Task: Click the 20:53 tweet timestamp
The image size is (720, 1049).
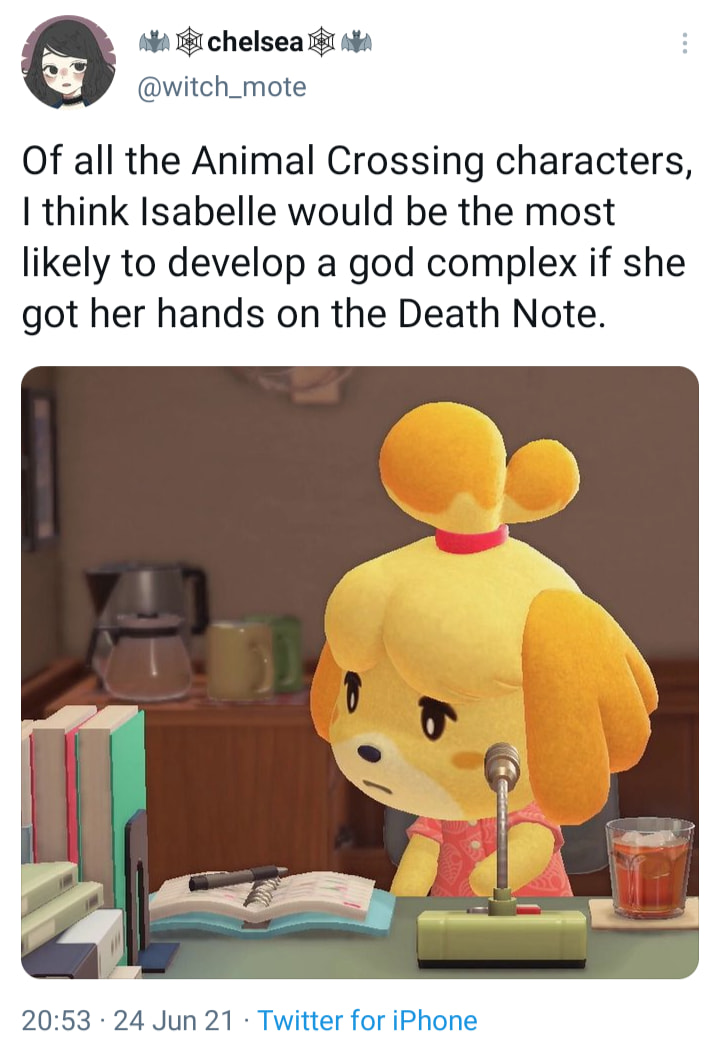Action: click(56, 1021)
